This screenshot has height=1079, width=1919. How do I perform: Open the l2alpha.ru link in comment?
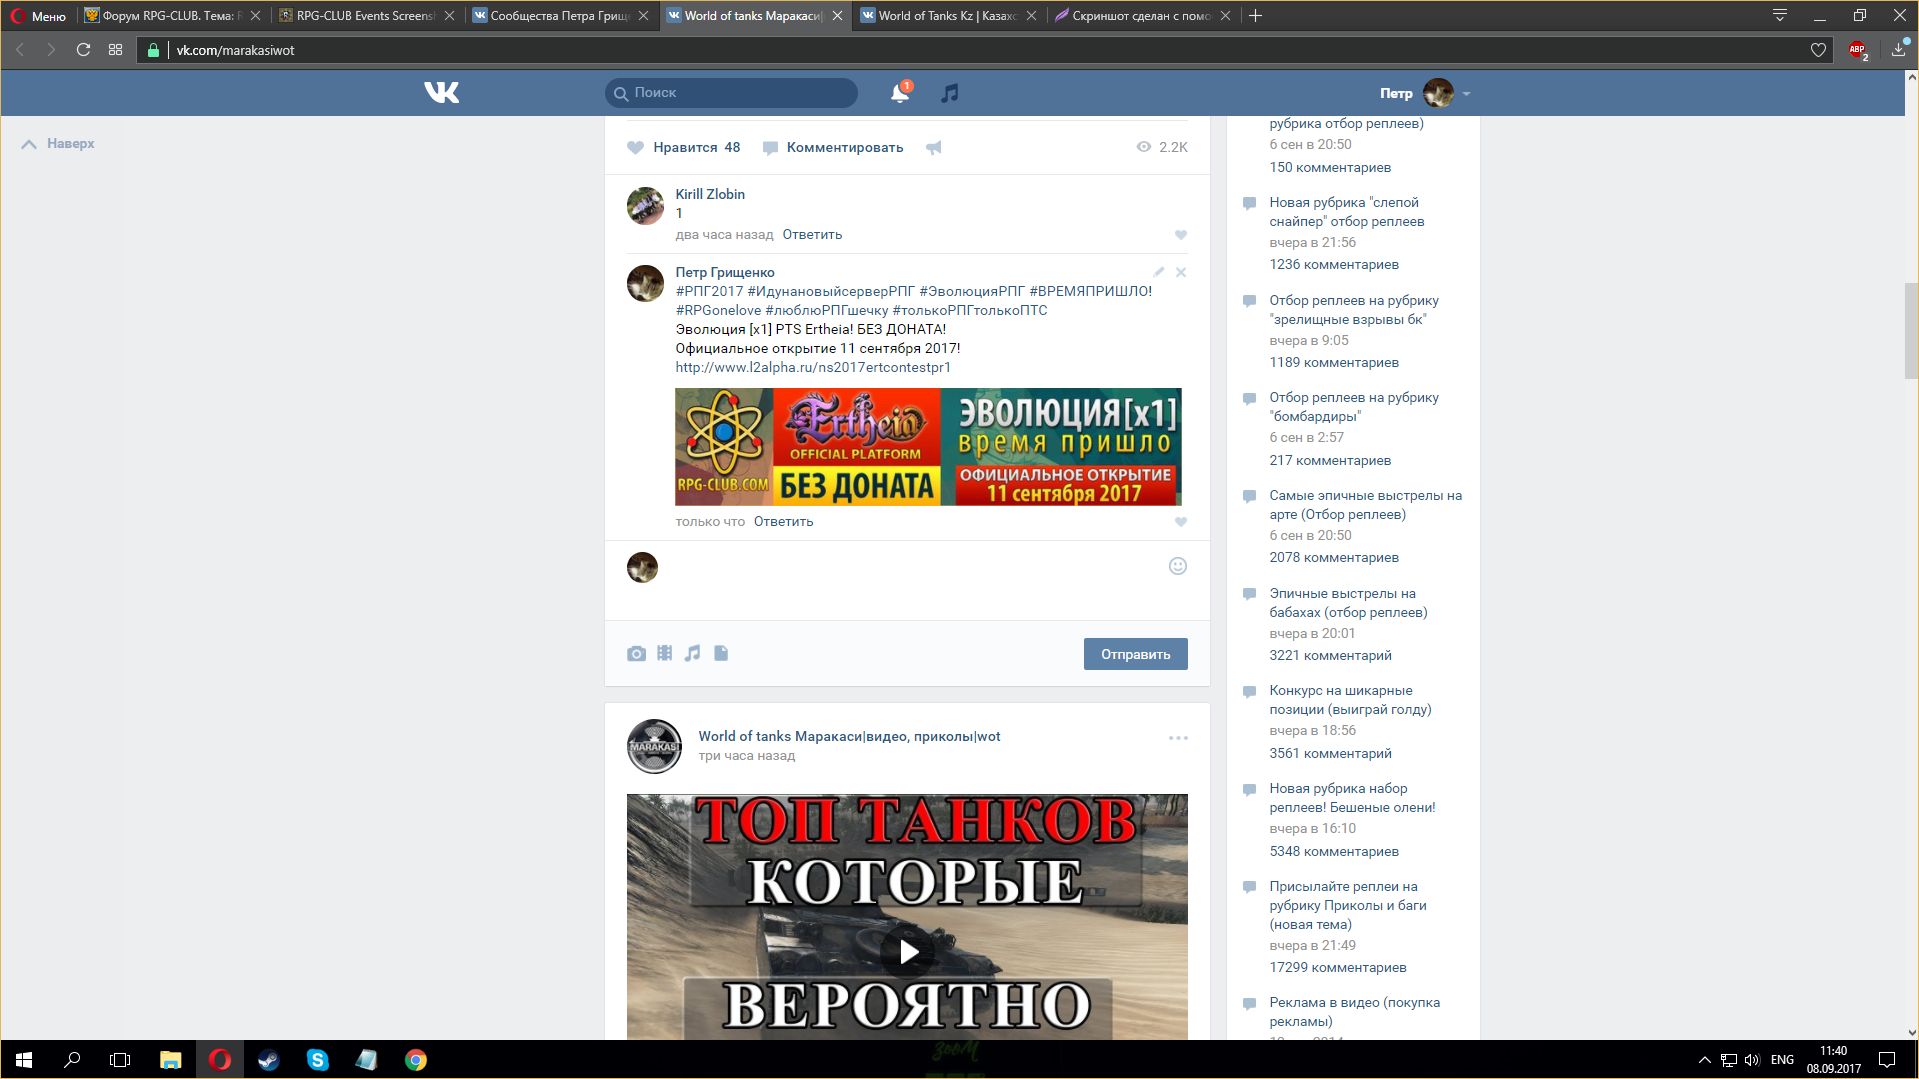tap(813, 368)
